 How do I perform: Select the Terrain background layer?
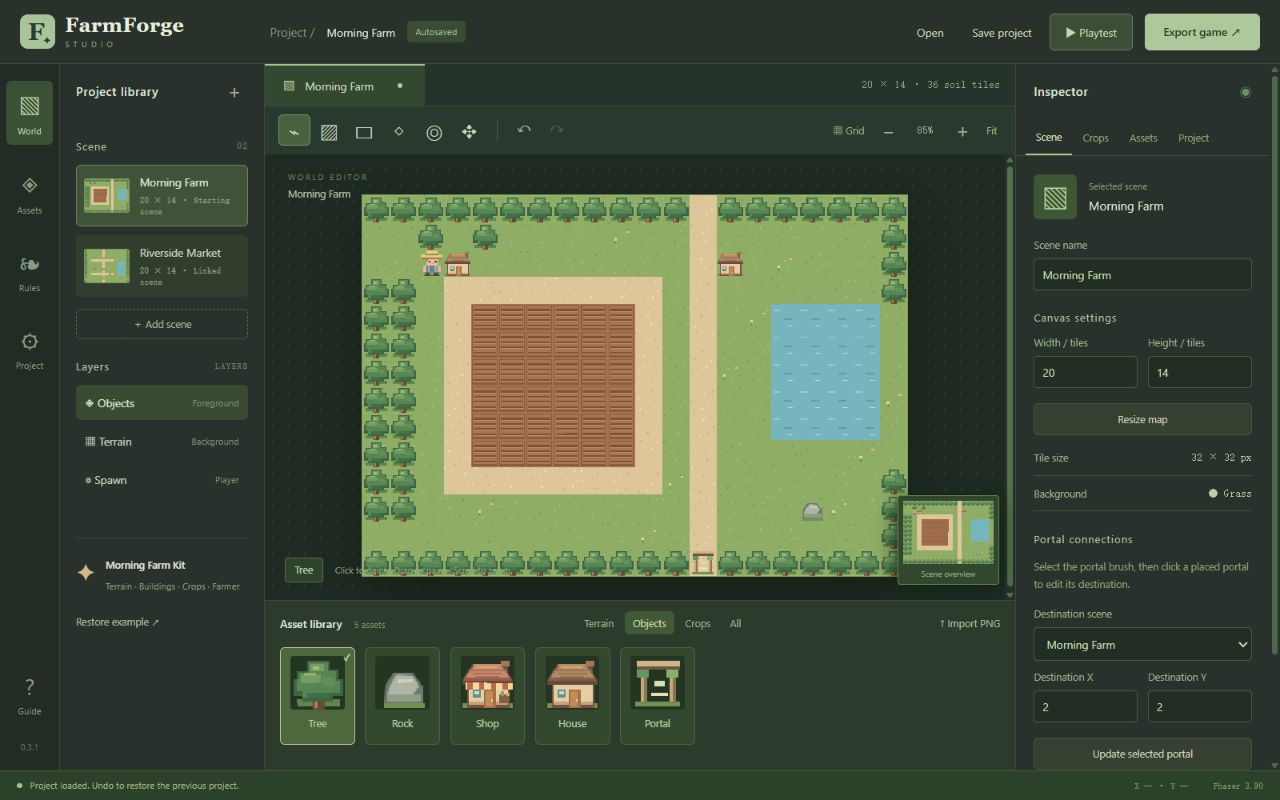[162, 441]
